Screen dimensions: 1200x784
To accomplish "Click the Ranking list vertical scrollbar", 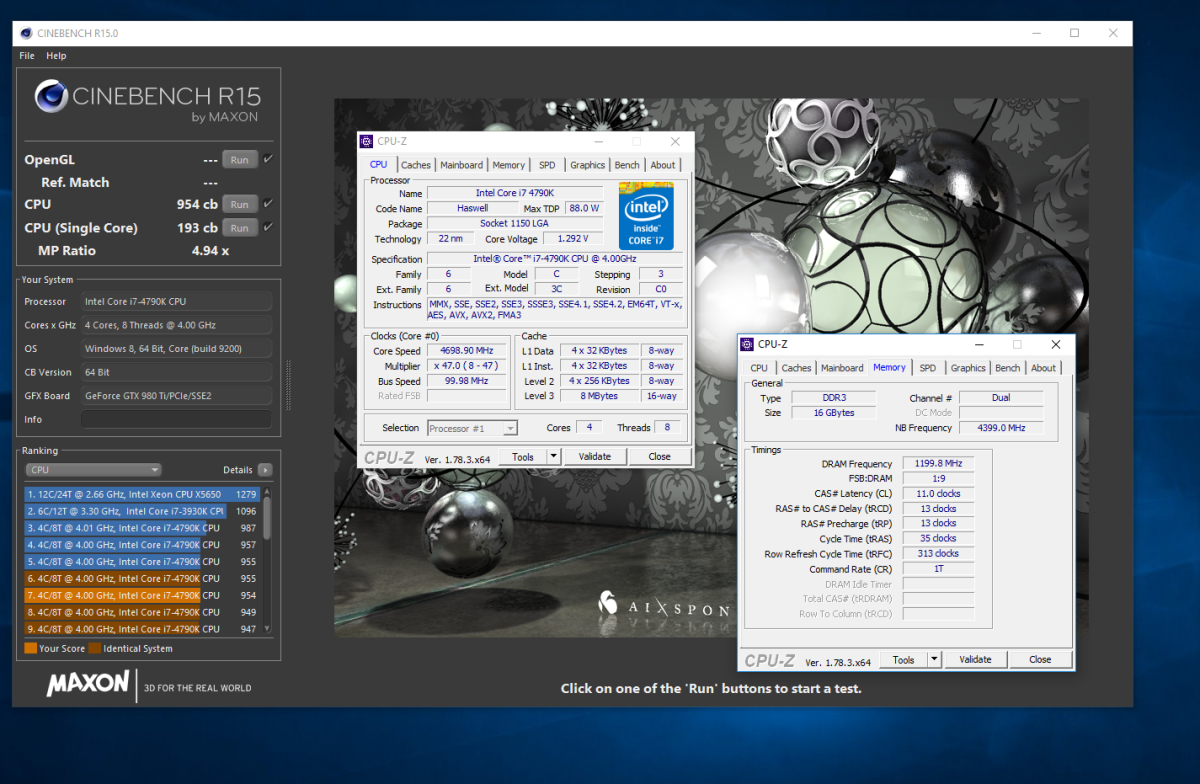I will point(267,560).
